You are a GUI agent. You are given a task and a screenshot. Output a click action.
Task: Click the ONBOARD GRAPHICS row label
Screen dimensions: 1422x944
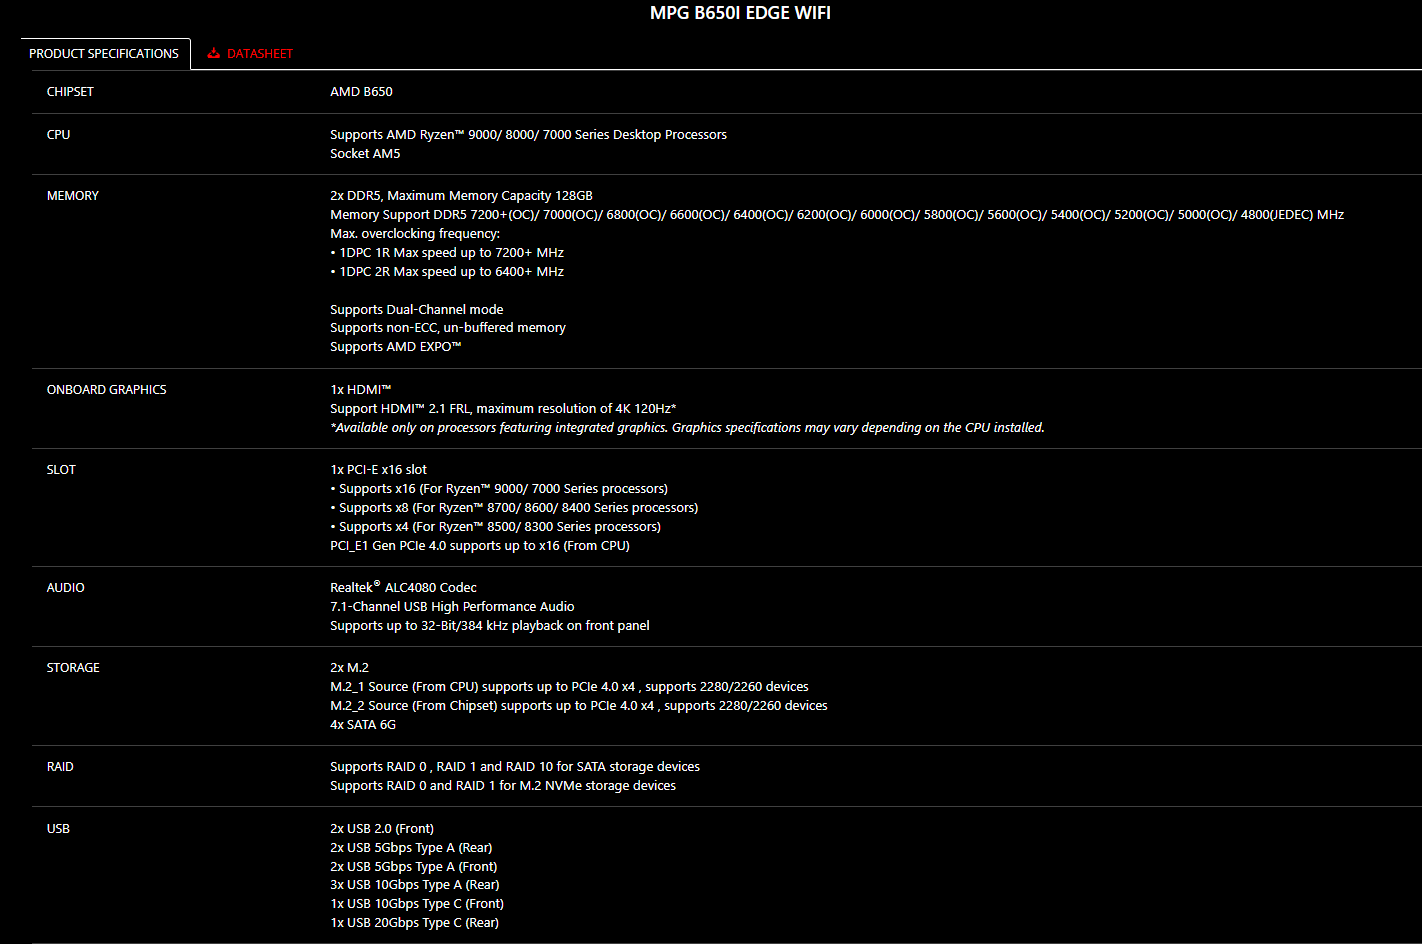coord(107,390)
